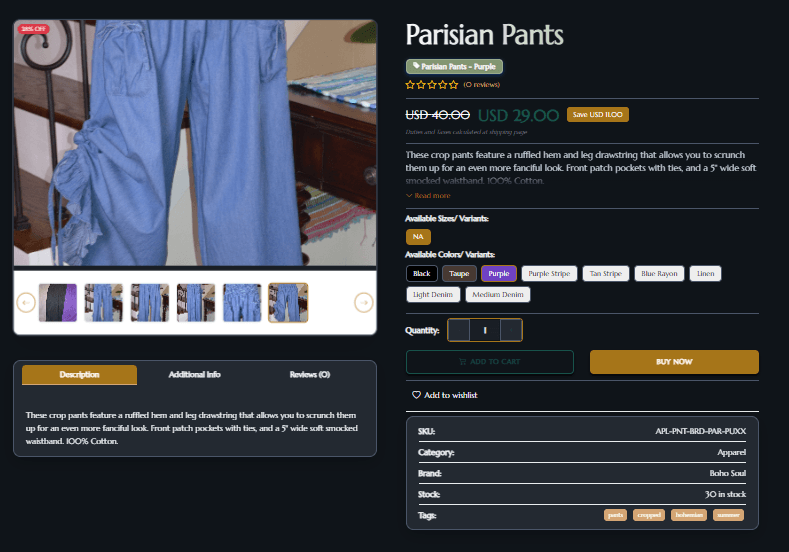Choose the Light Denim variant
This screenshot has height=552, width=789.
433,294
